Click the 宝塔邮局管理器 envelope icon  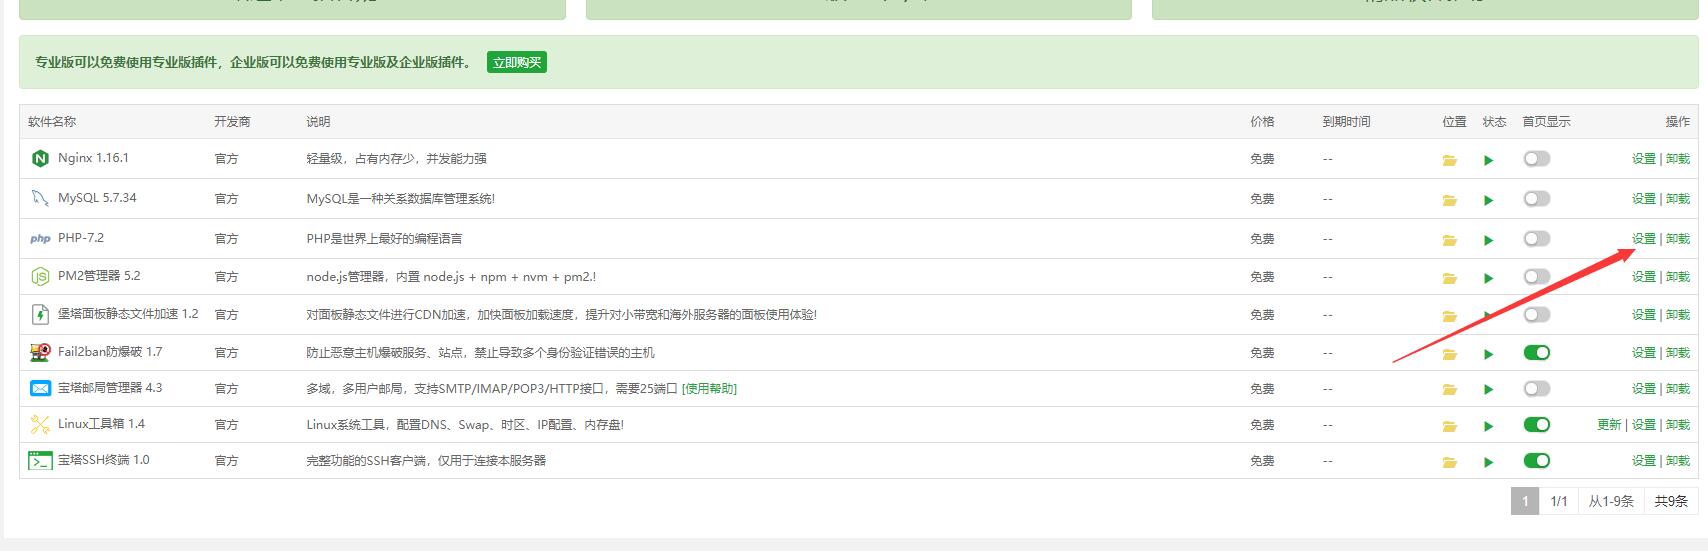40,388
